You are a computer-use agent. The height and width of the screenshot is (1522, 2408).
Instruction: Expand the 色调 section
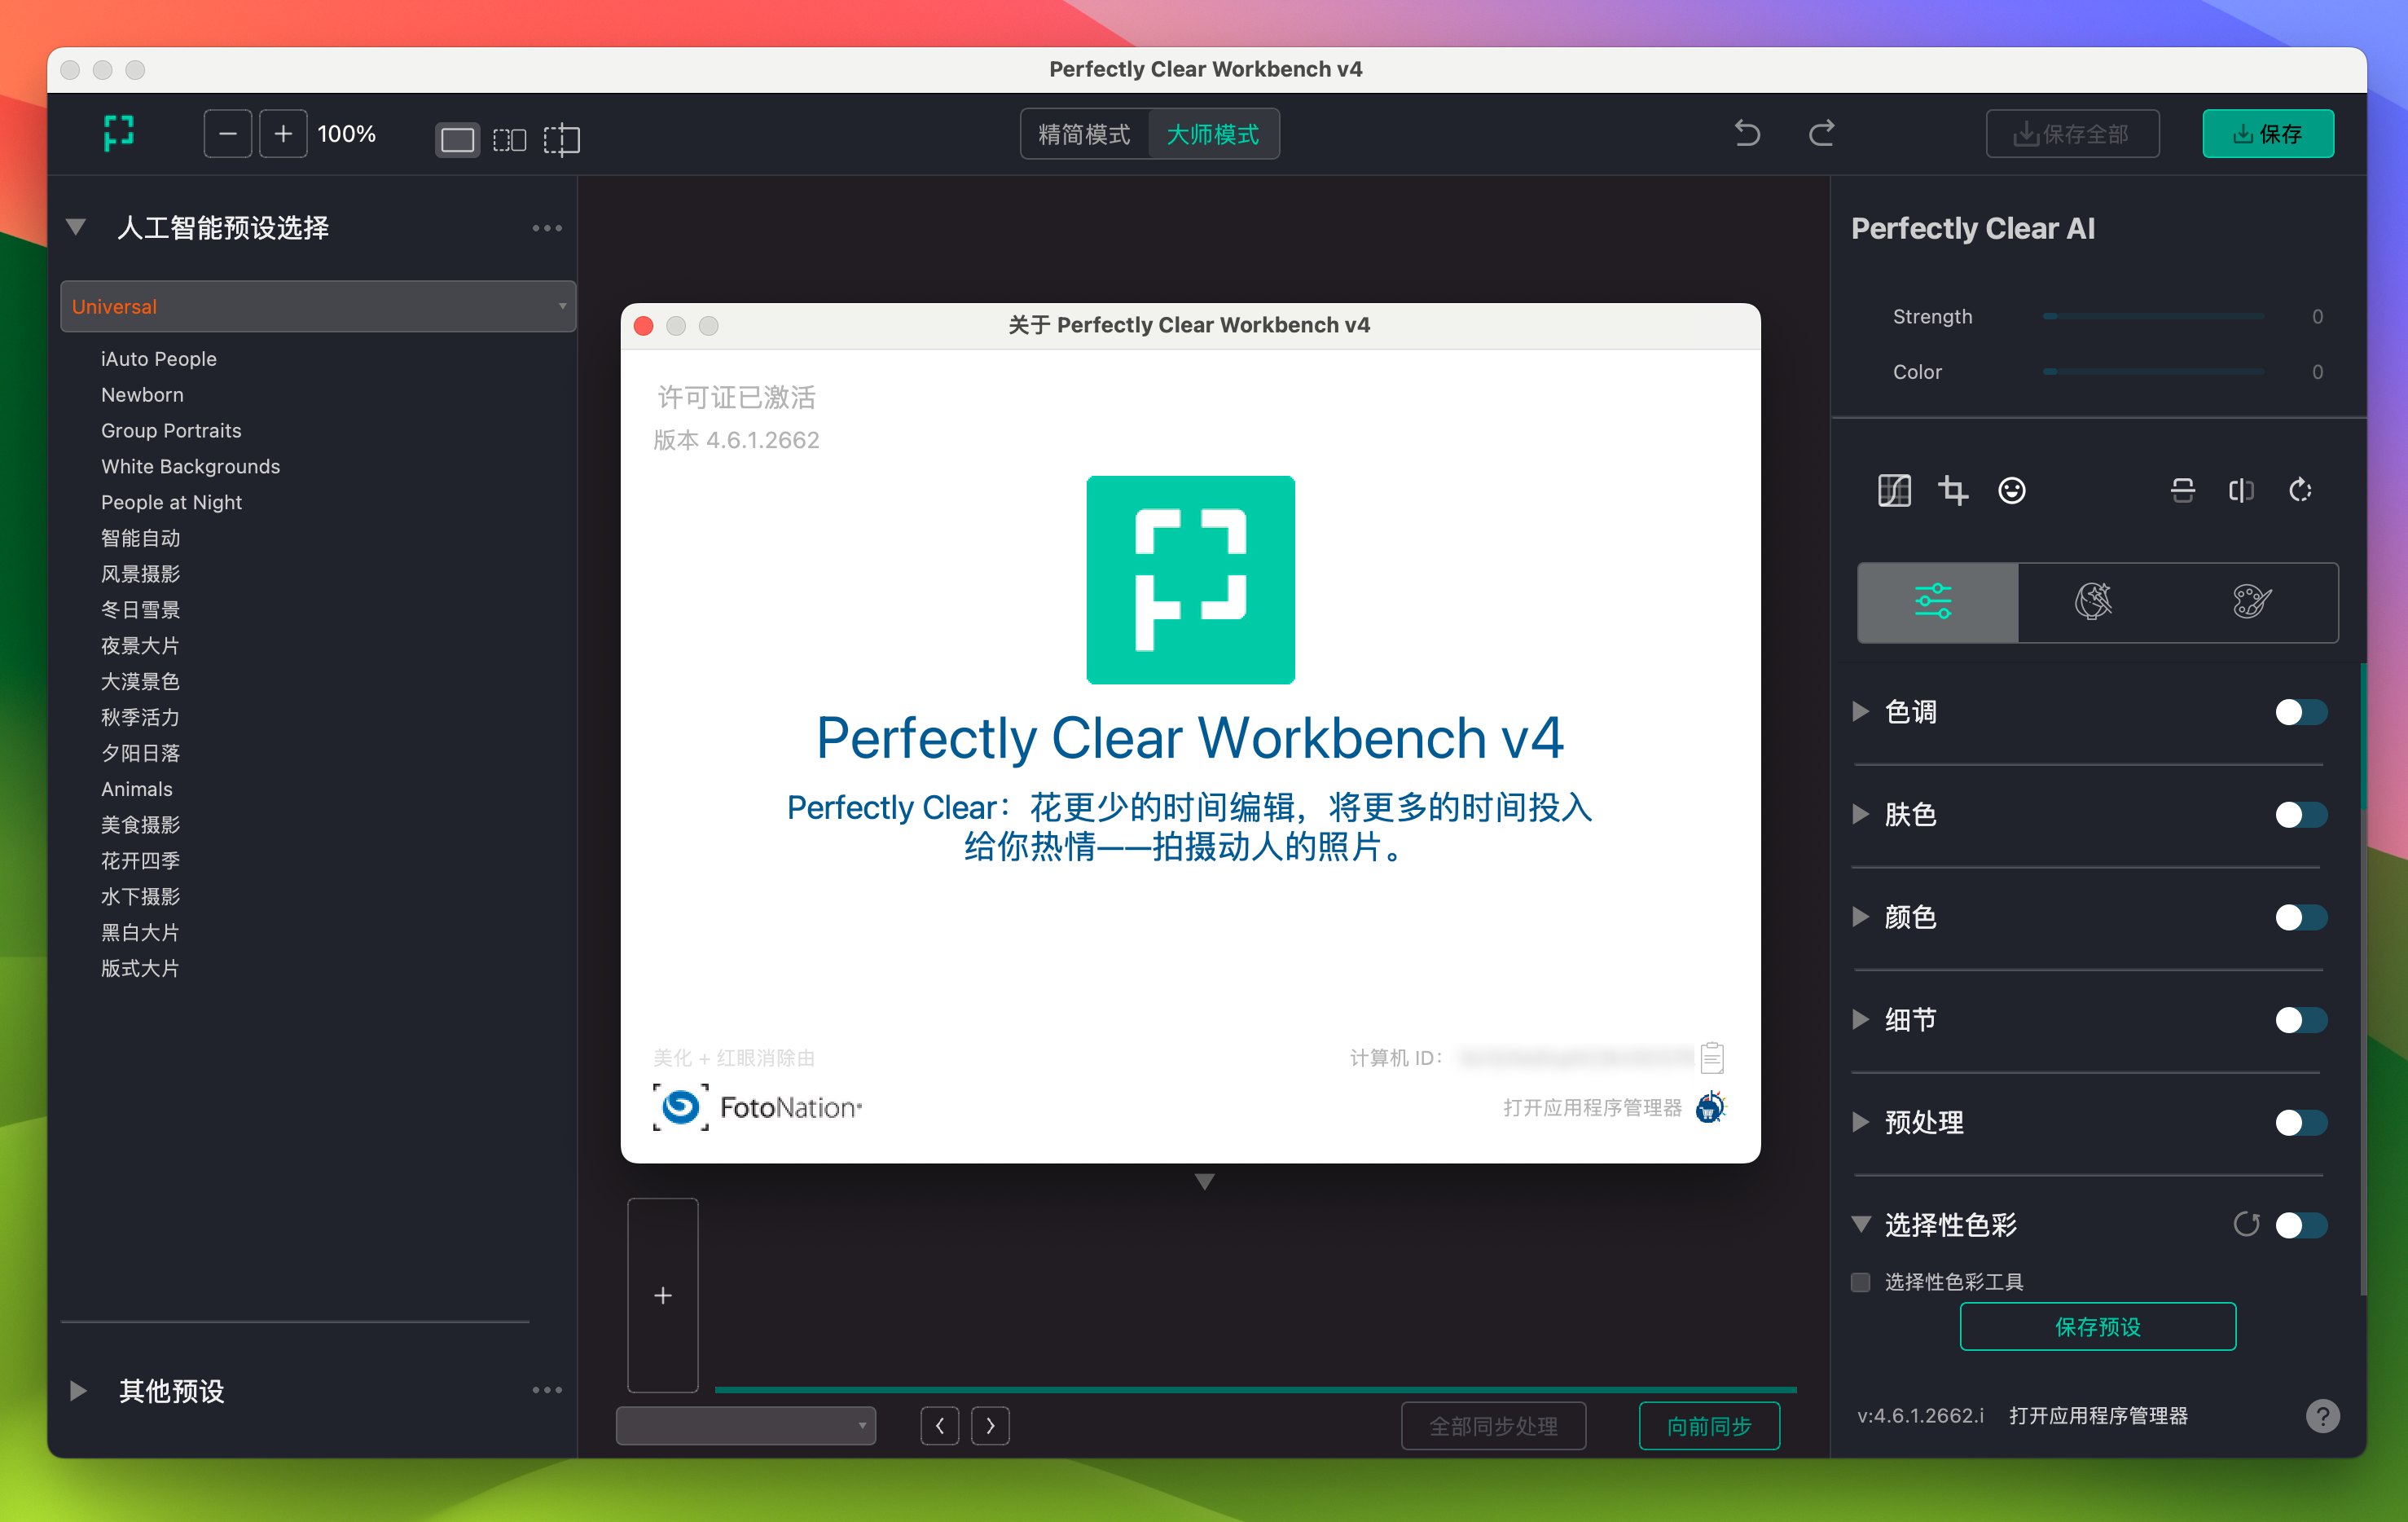(1860, 712)
